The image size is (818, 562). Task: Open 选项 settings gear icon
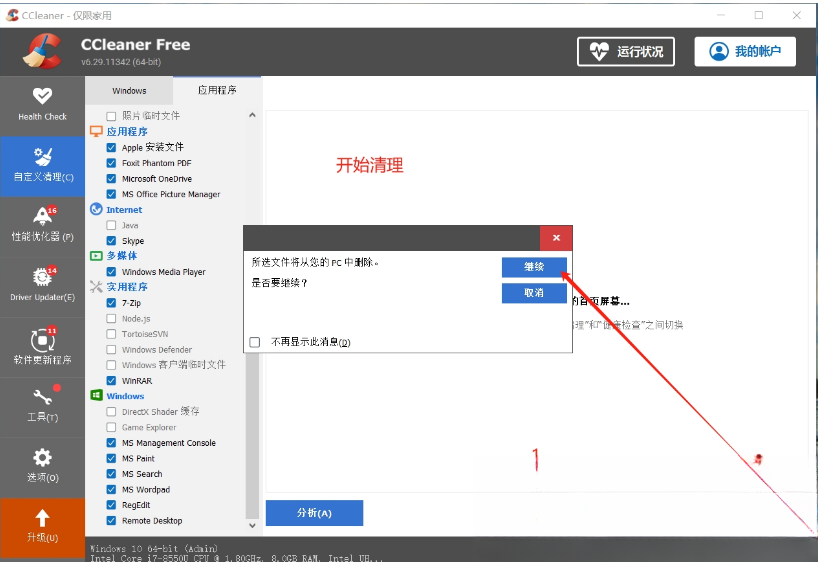pyautogui.click(x=42, y=458)
